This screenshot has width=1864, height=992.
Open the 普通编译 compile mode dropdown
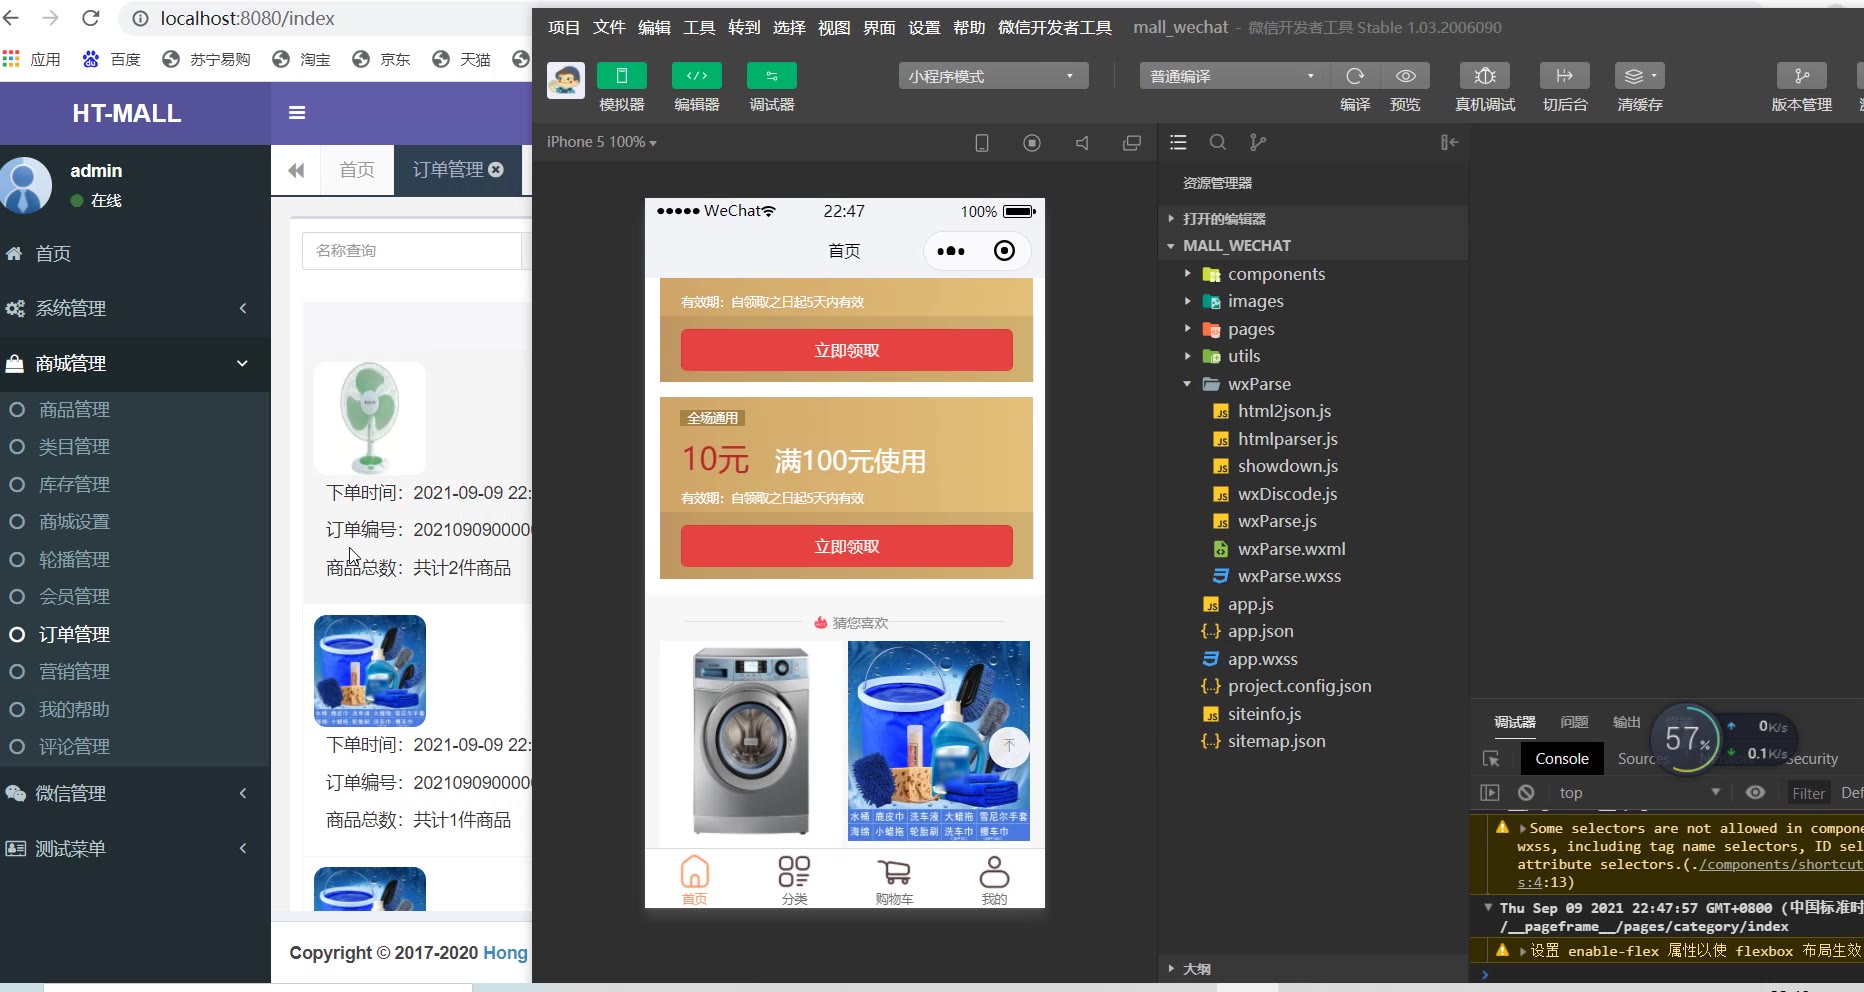(1234, 76)
